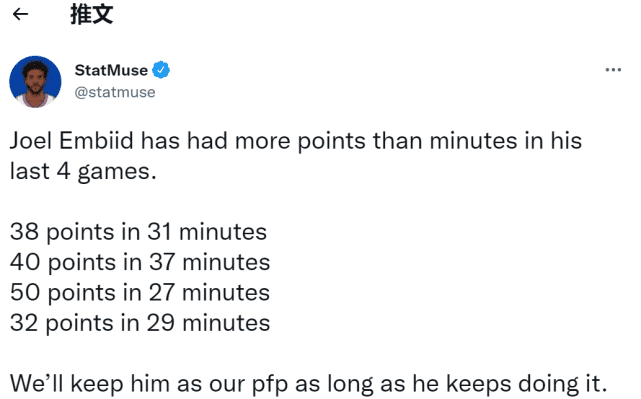
Task: Select the '38 points in 31 minutes' line
Action: coord(139,232)
